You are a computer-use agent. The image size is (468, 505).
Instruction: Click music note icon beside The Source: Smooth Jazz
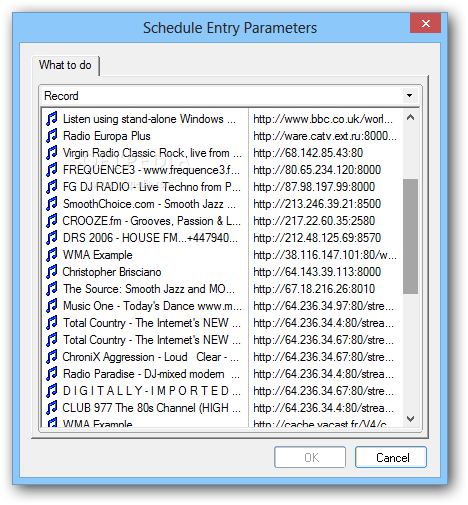(x=52, y=289)
